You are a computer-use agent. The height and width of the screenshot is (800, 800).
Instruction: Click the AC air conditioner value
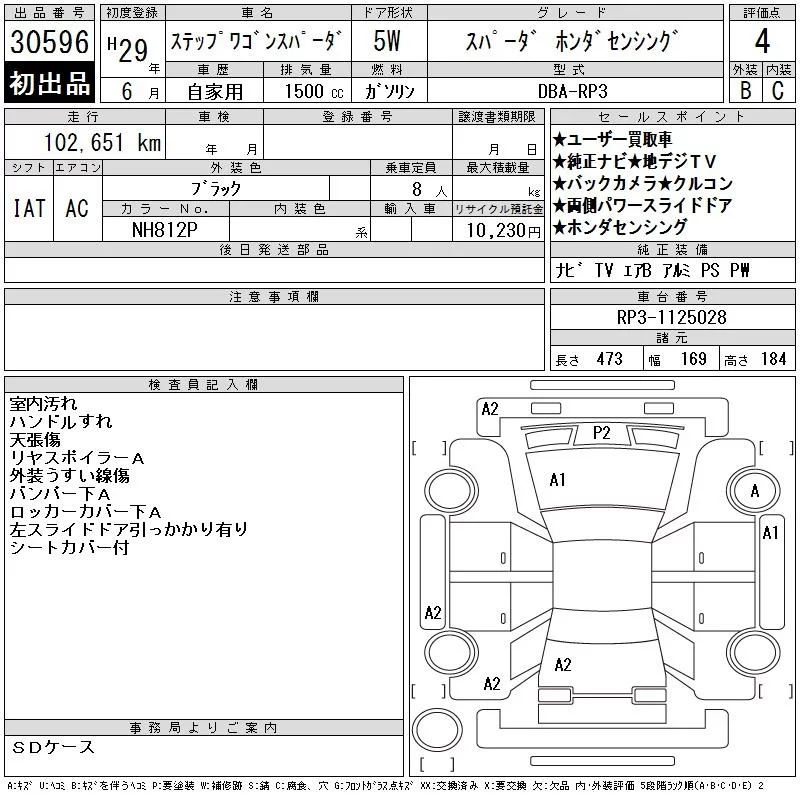(x=77, y=209)
